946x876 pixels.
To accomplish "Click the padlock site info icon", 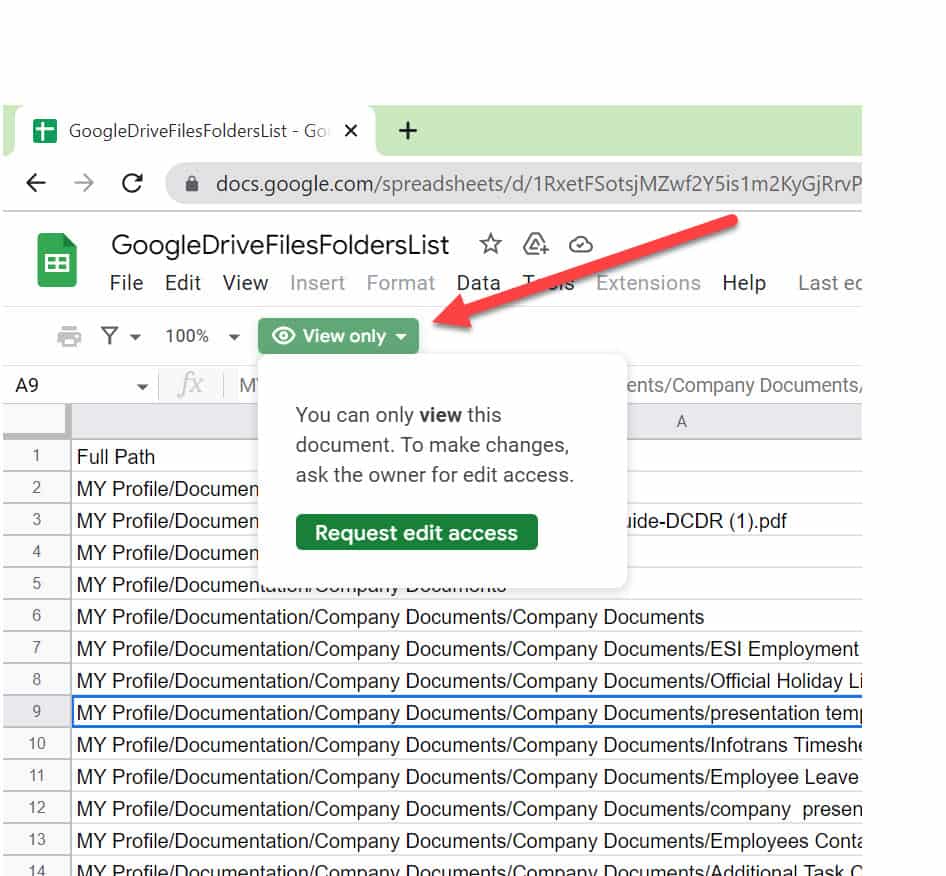I will (192, 183).
